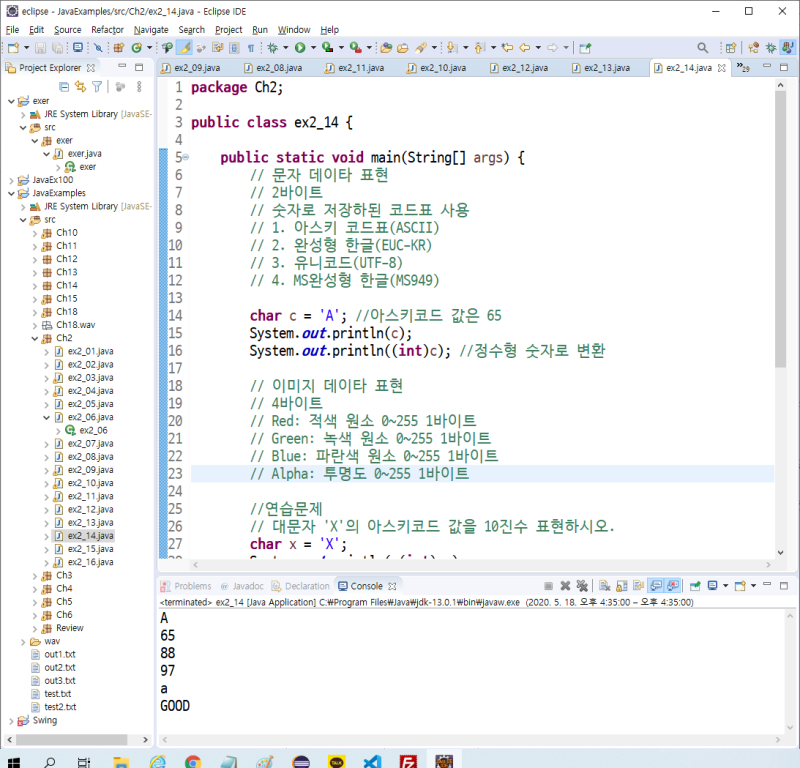Toggle Link with Editor in Project Explorer
Viewport: 800px width, 768px height.
click(x=80, y=87)
